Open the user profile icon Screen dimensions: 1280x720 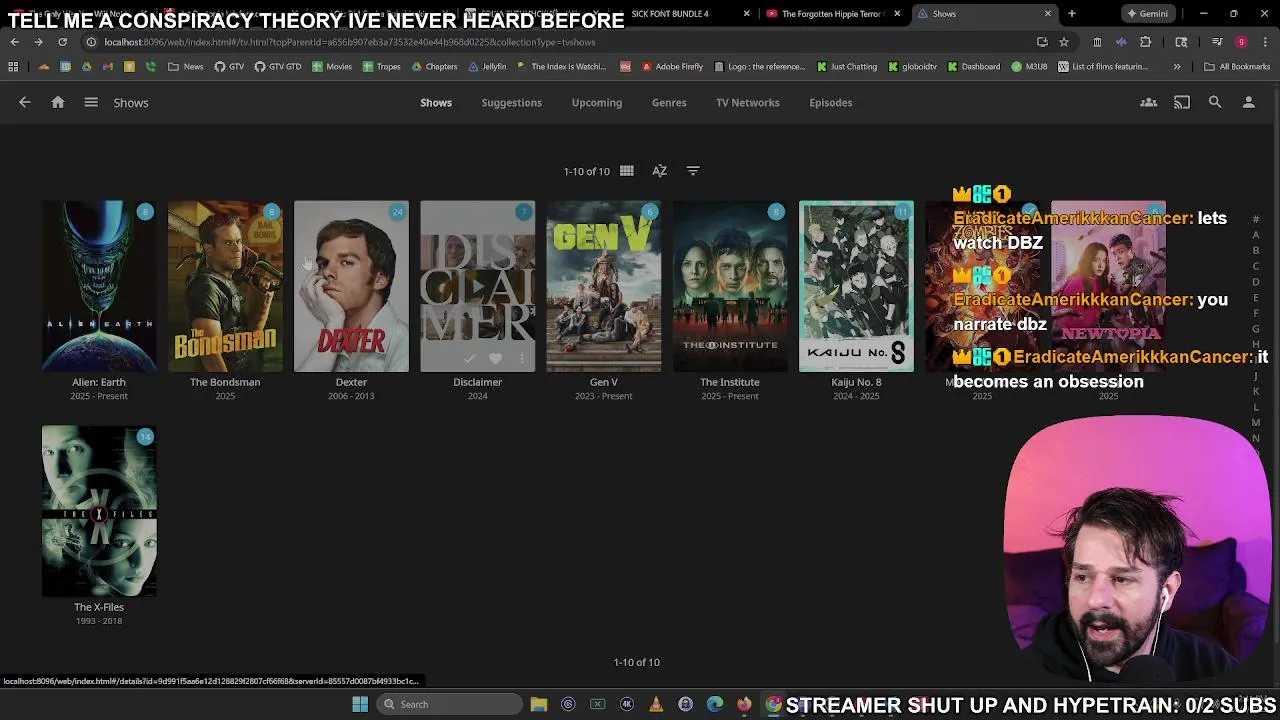click(1248, 102)
